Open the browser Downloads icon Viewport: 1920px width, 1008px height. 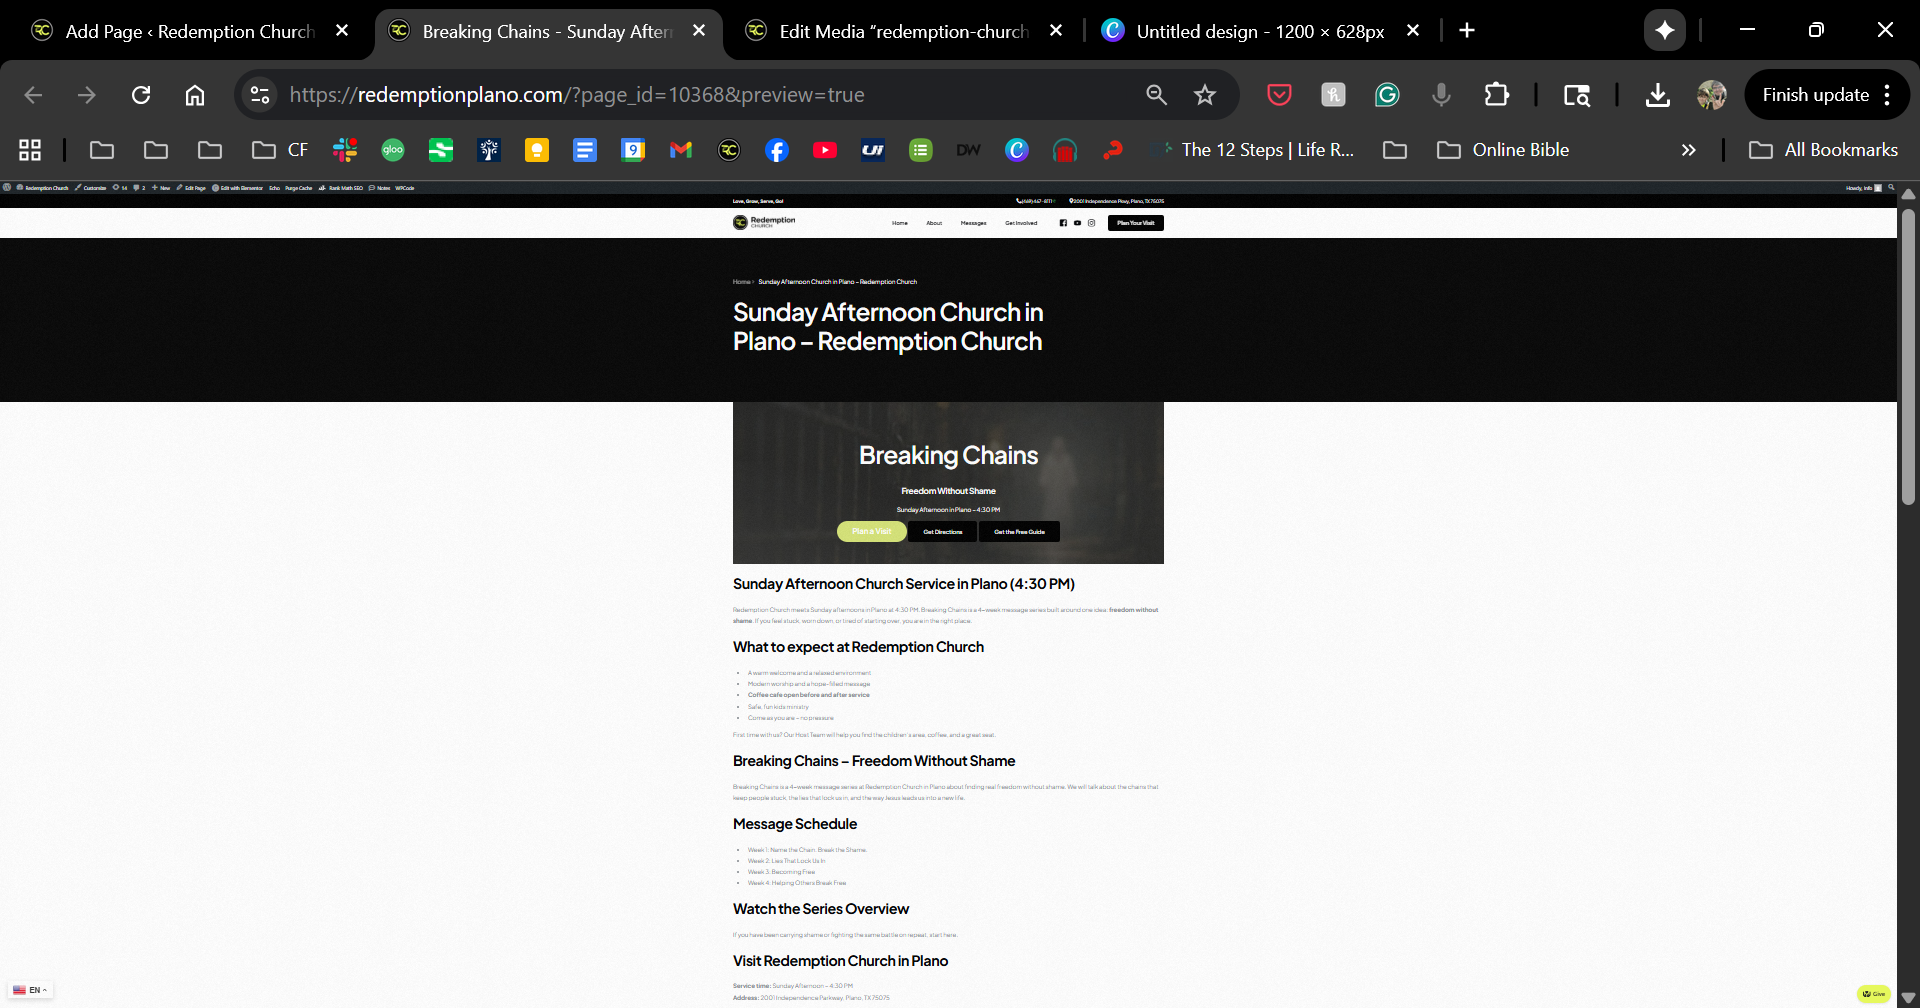click(1657, 95)
